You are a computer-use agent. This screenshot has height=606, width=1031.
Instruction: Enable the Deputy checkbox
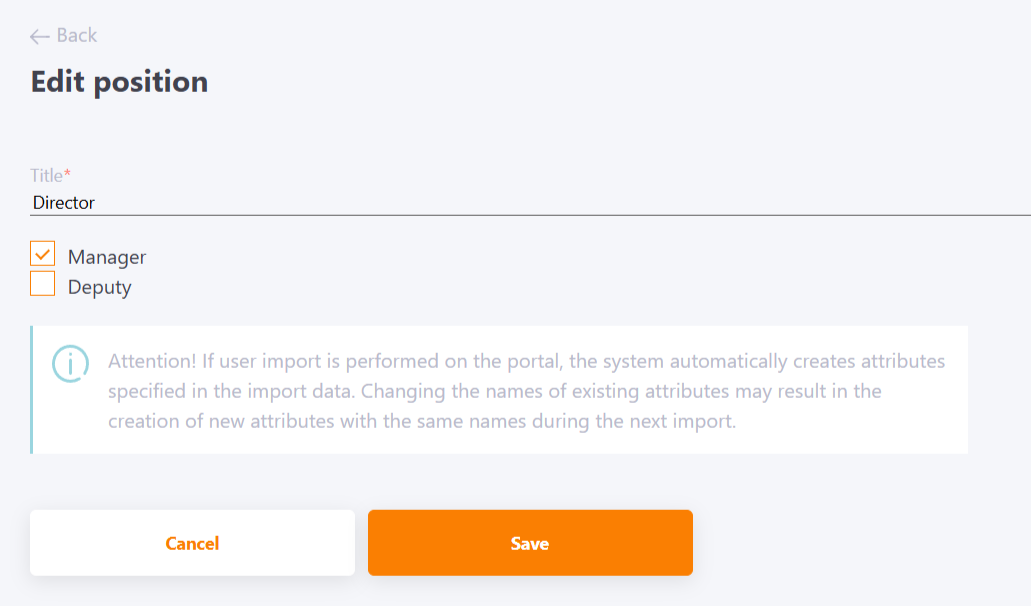(x=42, y=284)
